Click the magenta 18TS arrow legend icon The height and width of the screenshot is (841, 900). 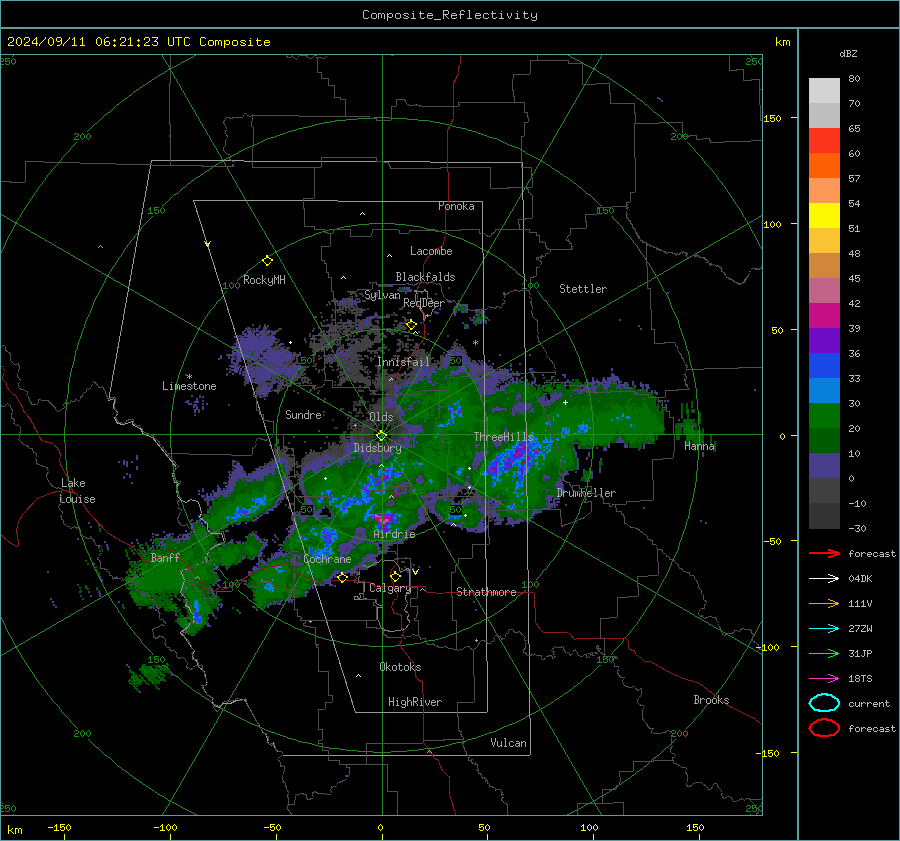[x=824, y=679]
